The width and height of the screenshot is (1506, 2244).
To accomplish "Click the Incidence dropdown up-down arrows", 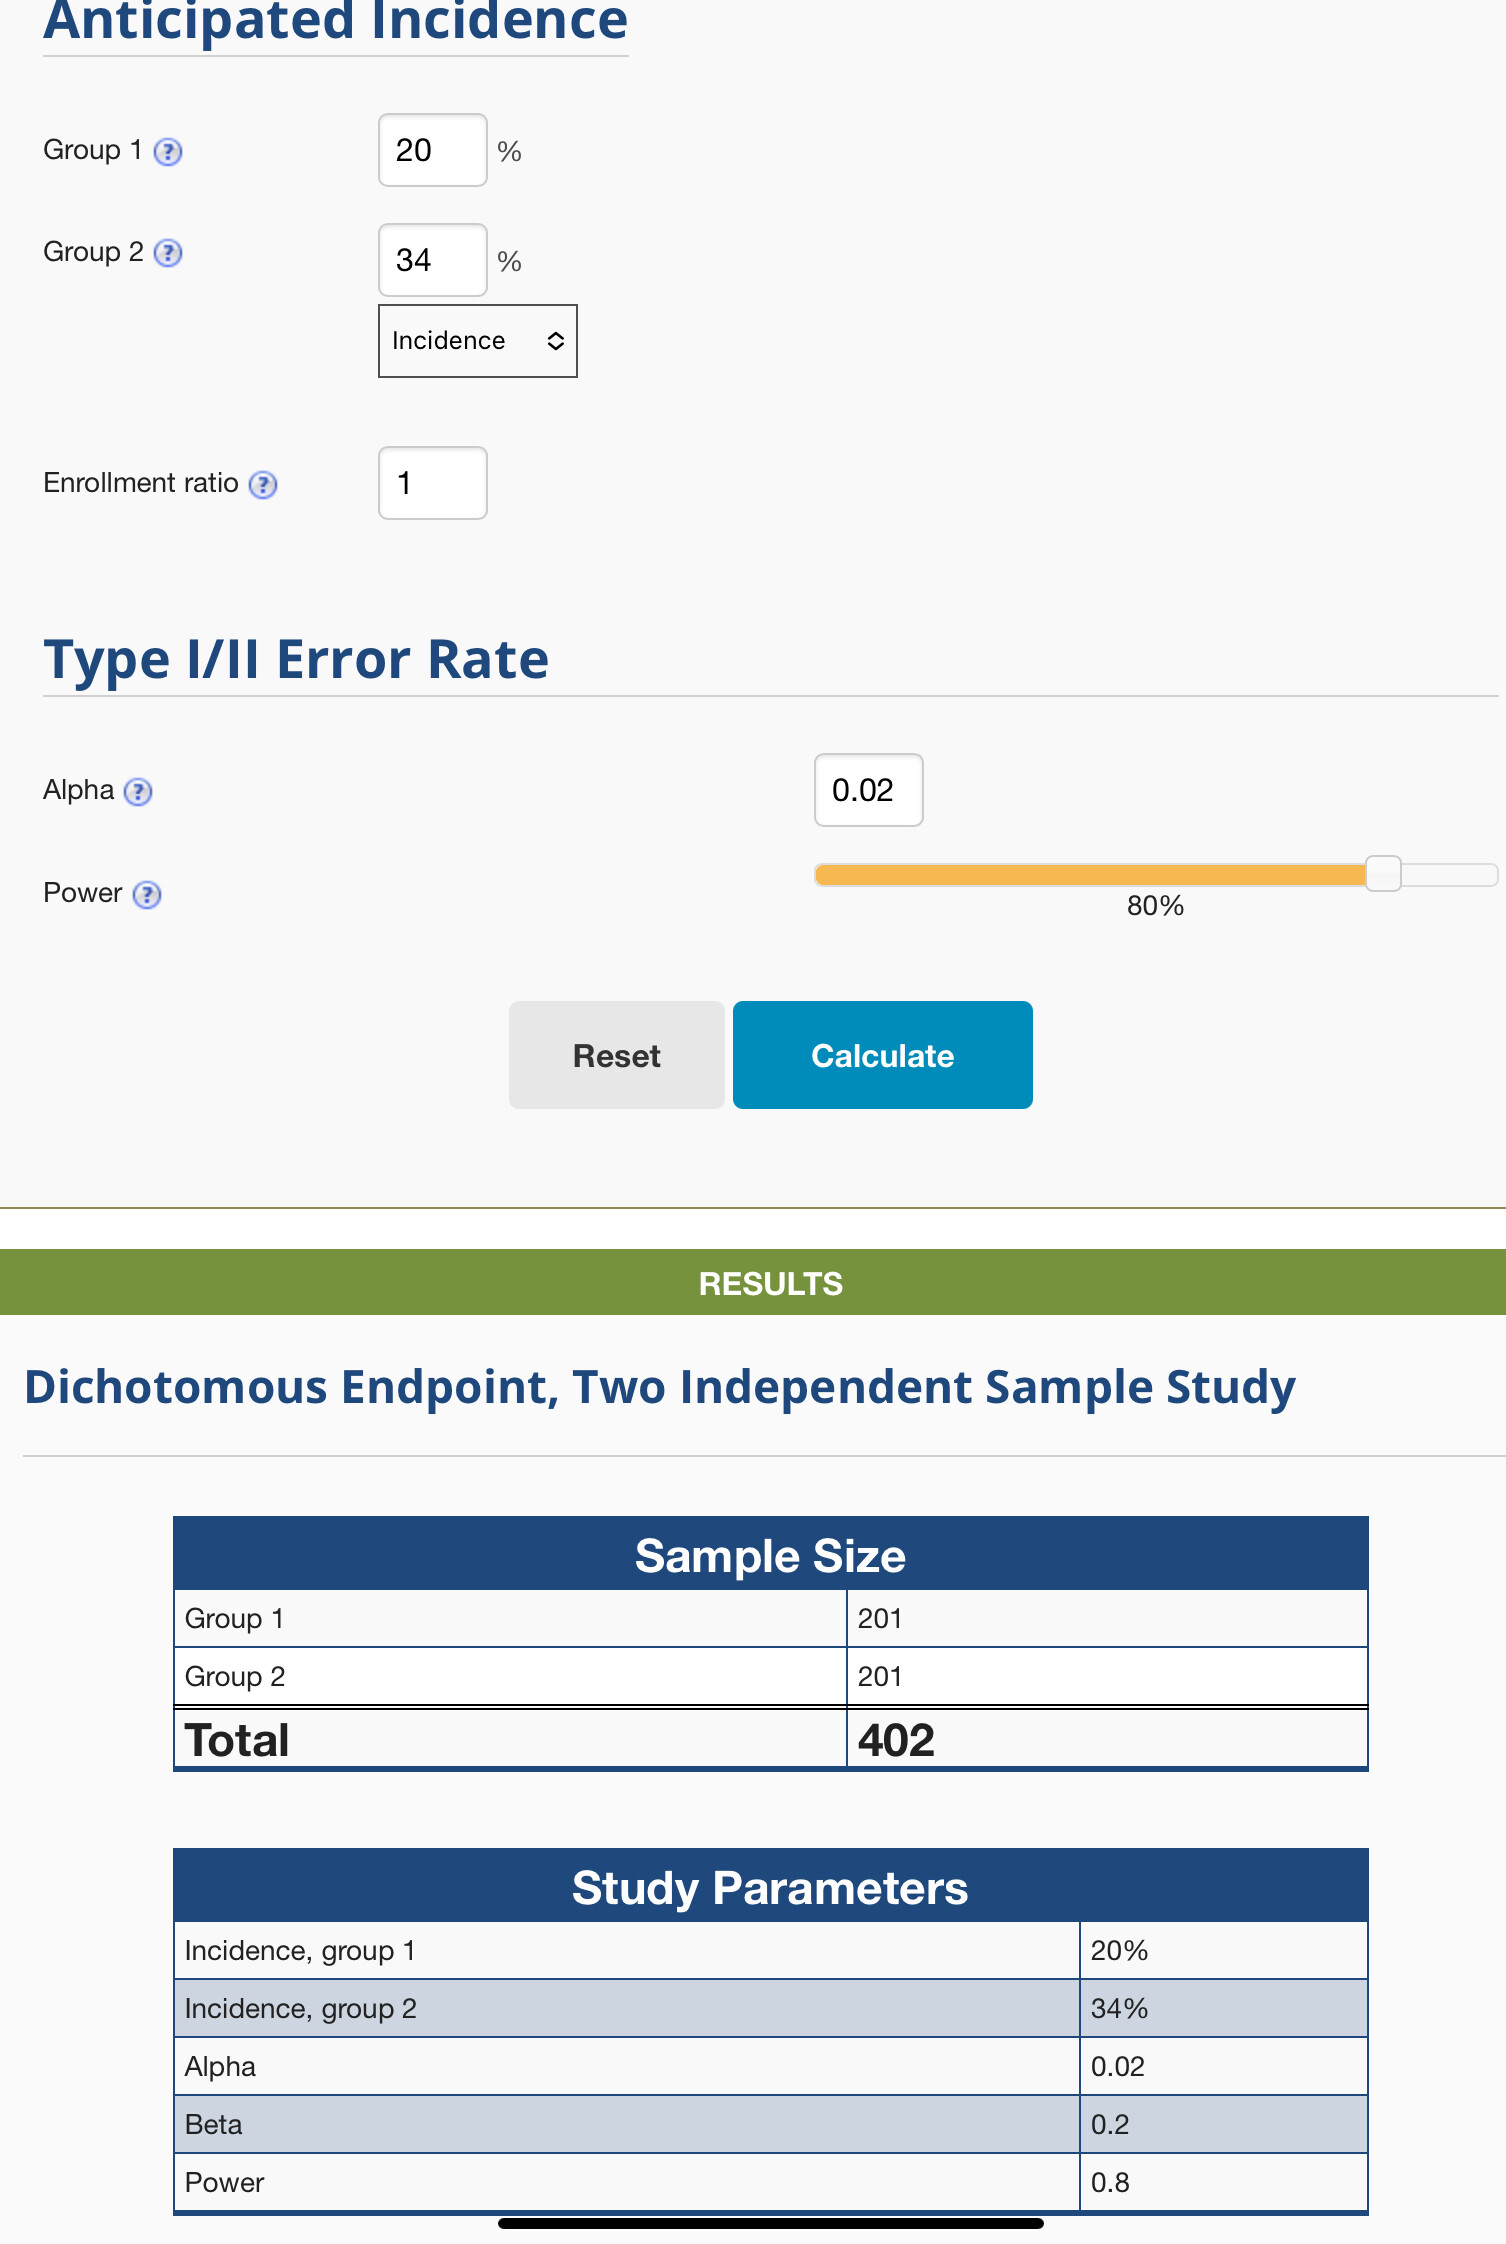I will click(556, 341).
